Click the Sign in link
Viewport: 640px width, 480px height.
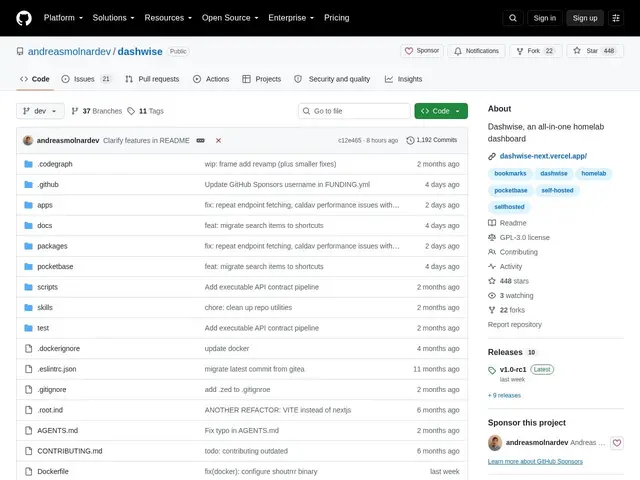[x=544, y=18]
